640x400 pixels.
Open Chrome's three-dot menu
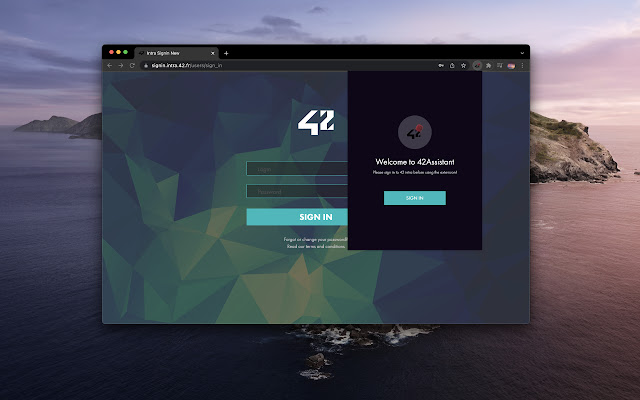(x=522, y=65)
